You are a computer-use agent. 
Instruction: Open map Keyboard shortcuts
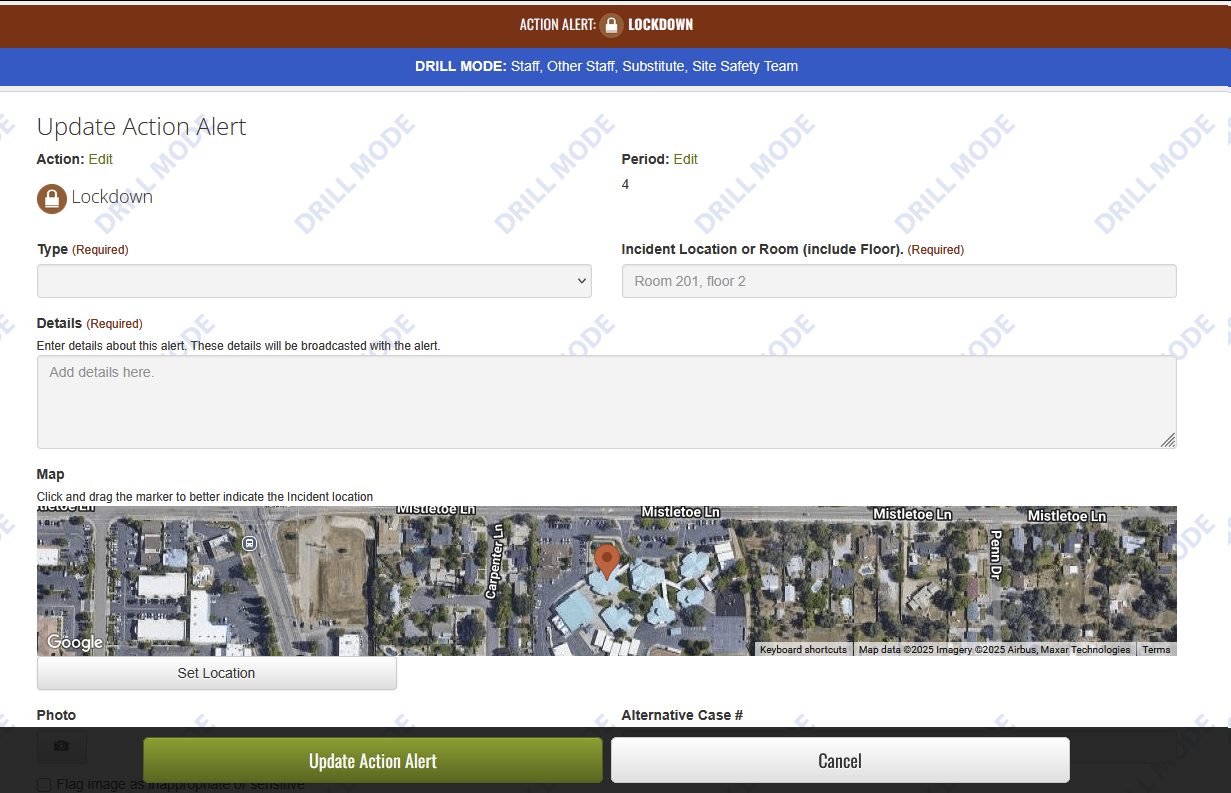pos(803,650)
